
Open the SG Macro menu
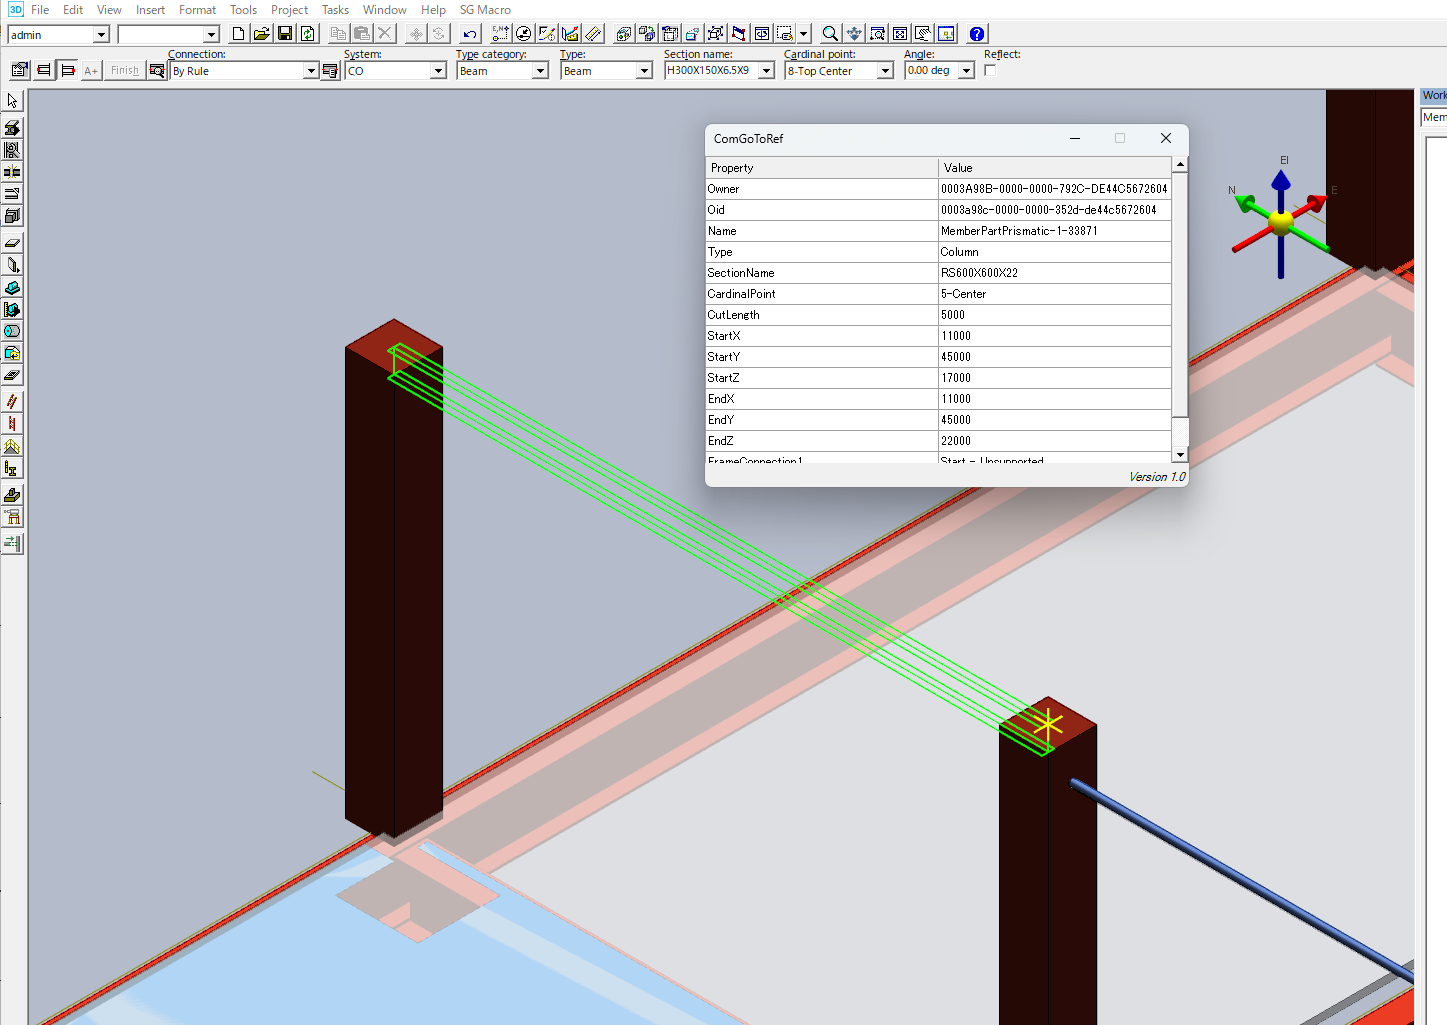(485, 10)
